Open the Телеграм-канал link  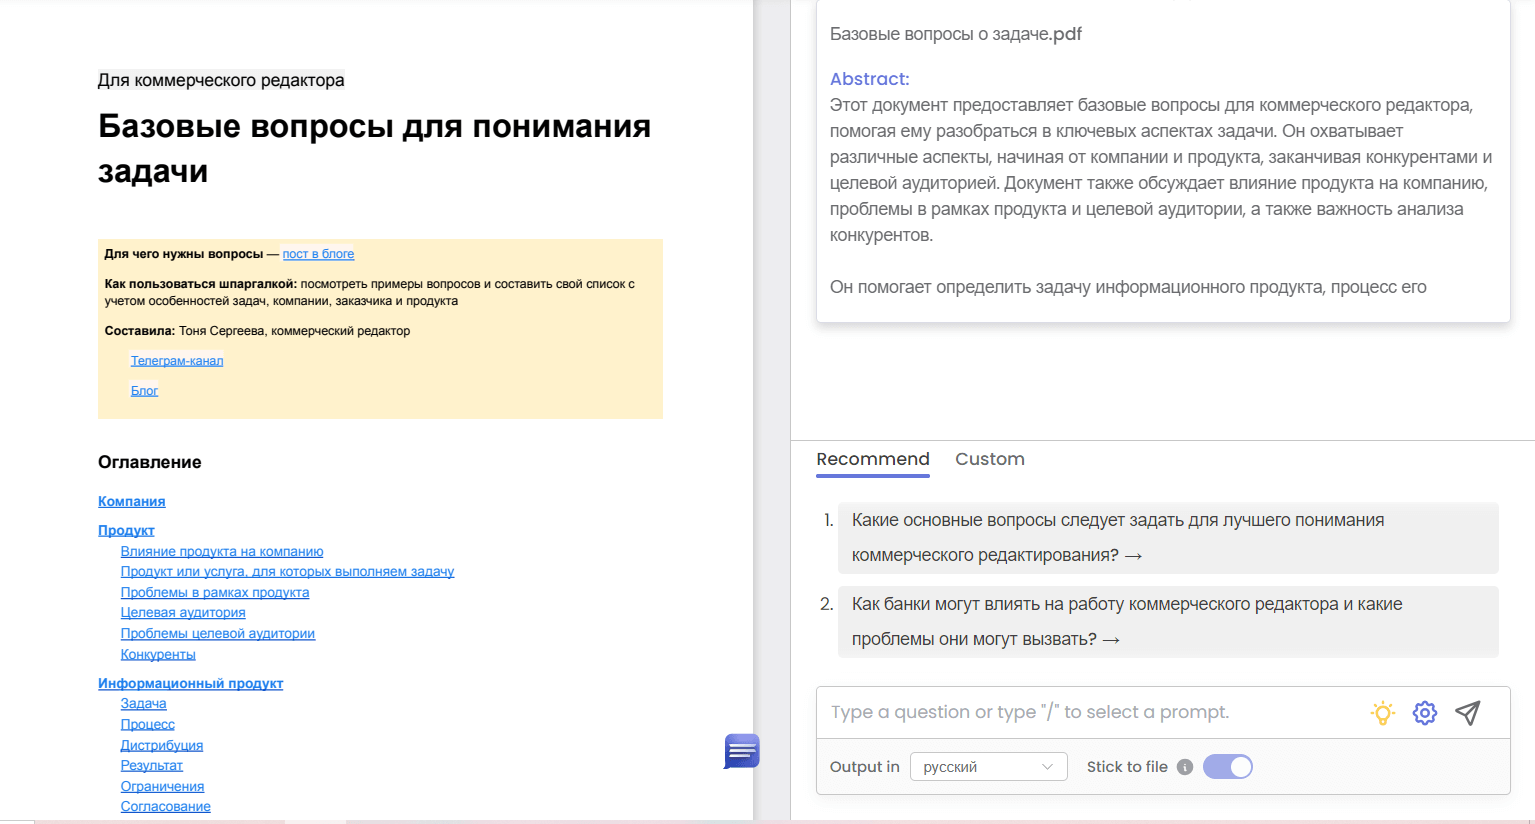coord(177,361)
